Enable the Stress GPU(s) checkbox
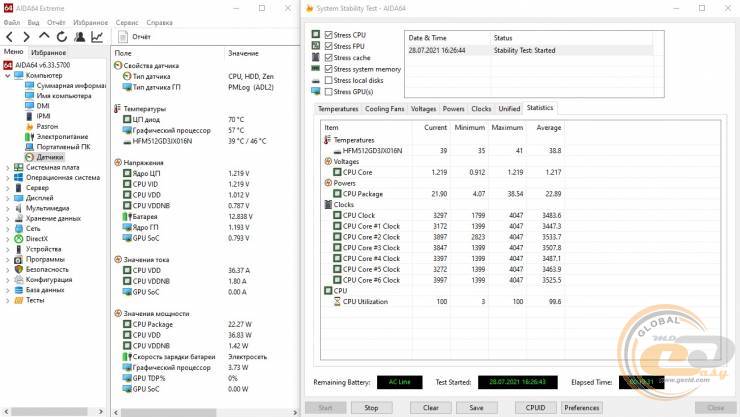 pyautogui.click(x=328, y=92)
